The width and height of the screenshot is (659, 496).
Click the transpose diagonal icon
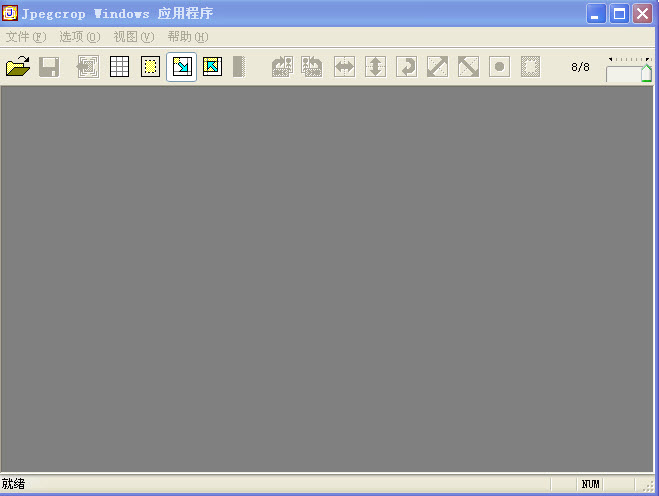tap(438, 67)
